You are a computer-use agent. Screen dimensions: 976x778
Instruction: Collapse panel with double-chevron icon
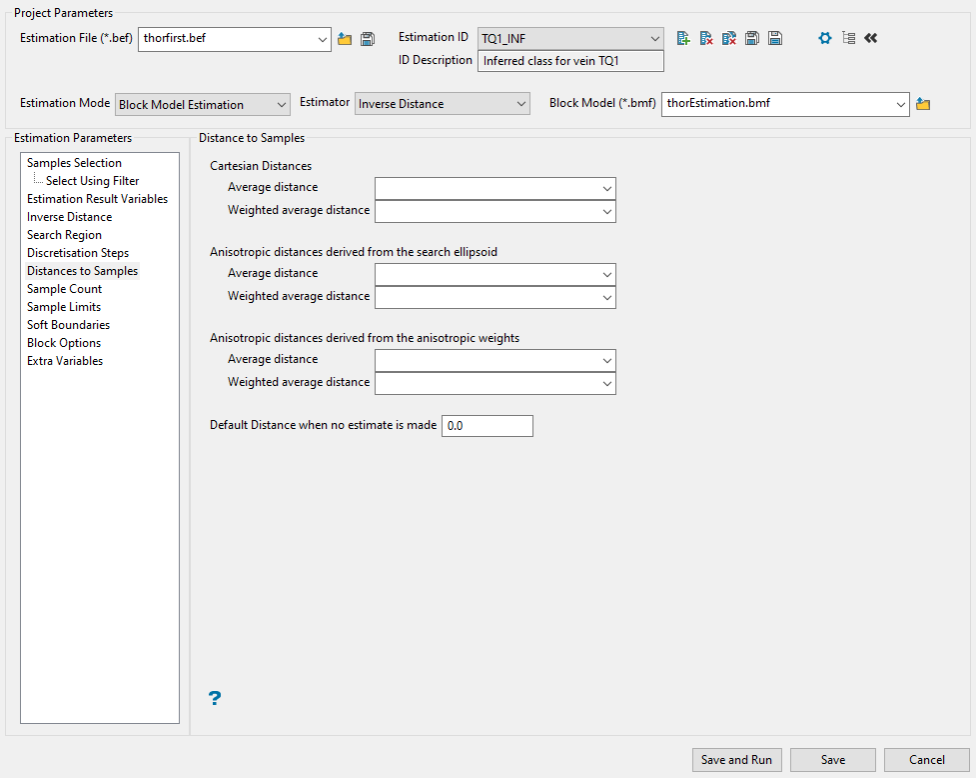[x=870, y=38]
